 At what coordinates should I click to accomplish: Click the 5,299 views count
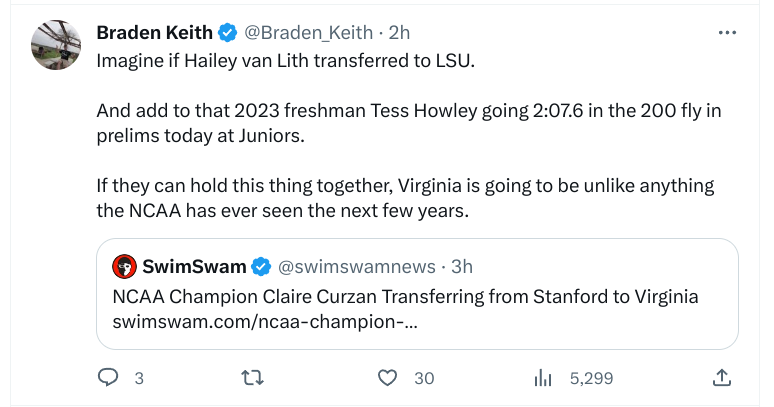[x=591, y=378]
